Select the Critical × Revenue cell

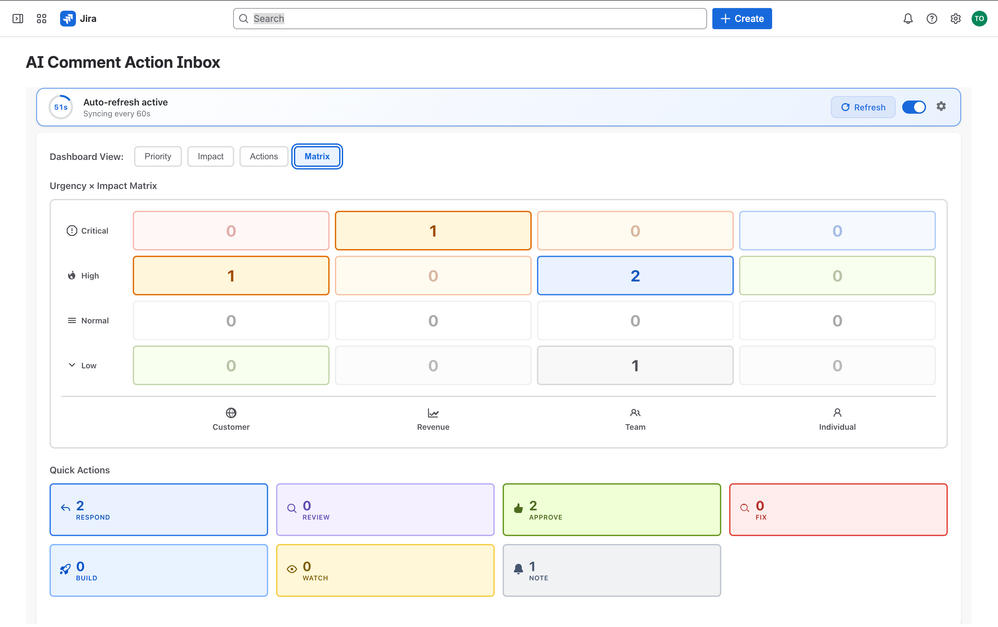pyautogui.click(x=433, y=230)
